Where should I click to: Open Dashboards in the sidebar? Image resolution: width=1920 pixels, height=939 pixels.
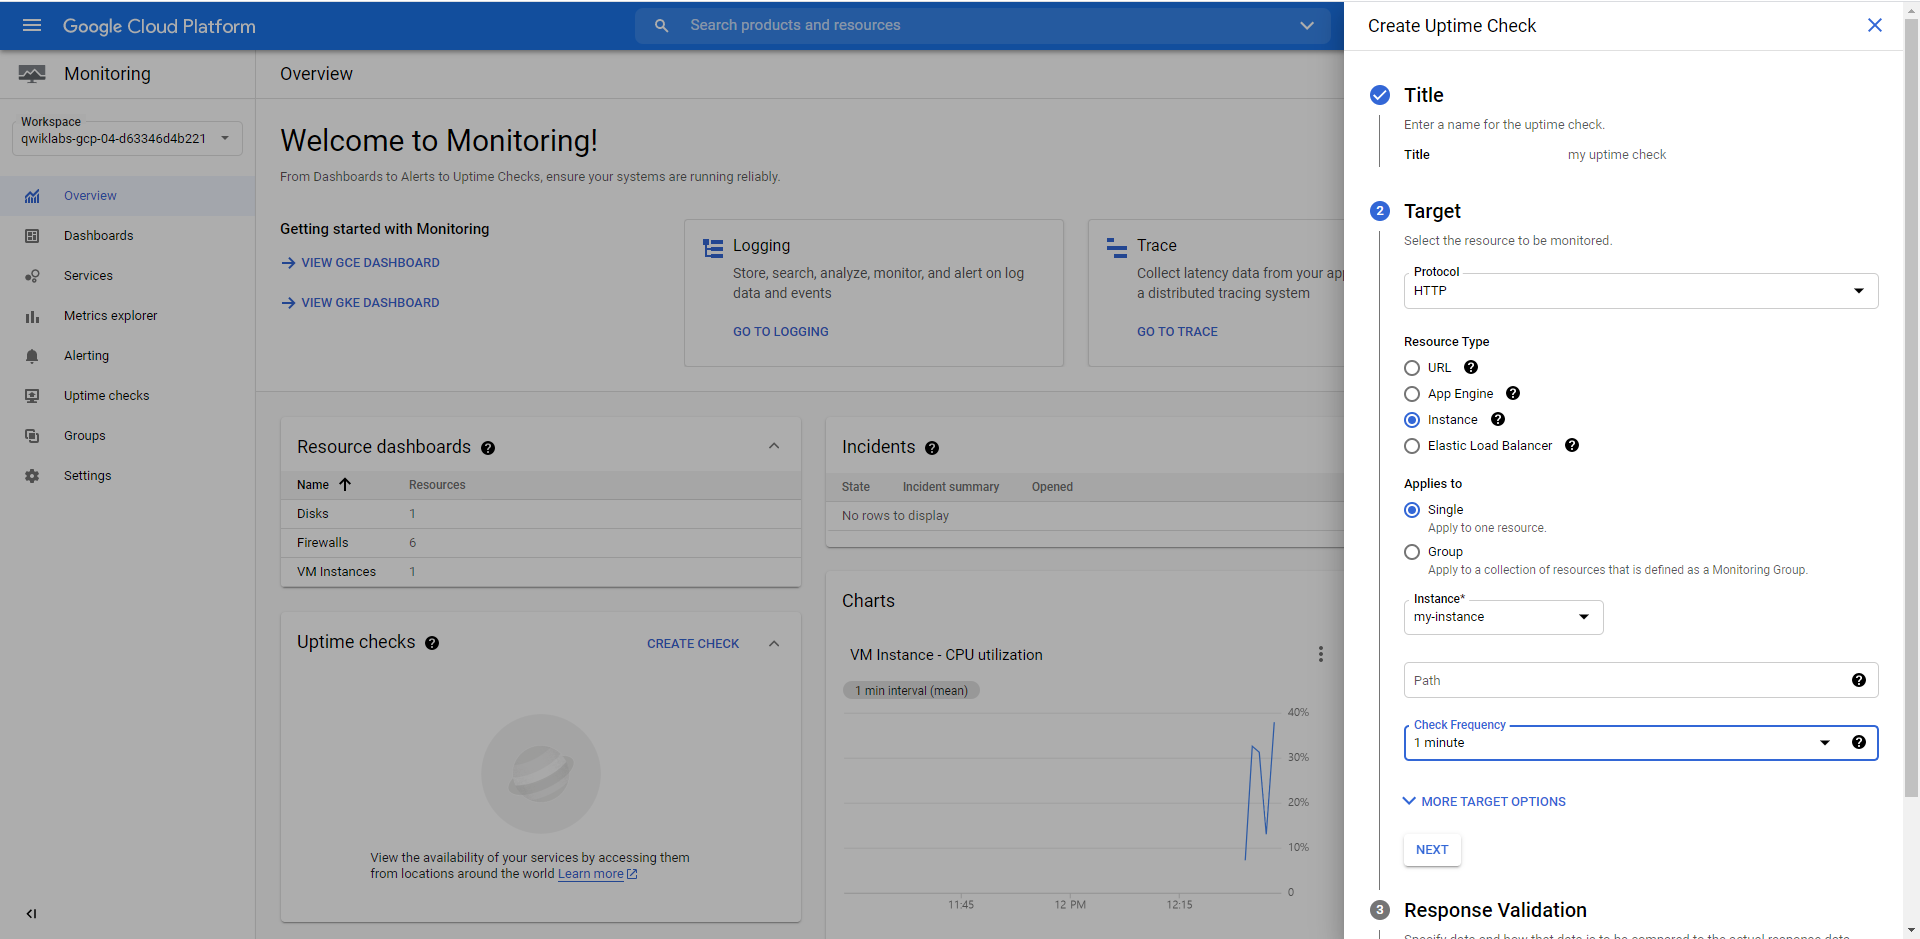point(127,236)
